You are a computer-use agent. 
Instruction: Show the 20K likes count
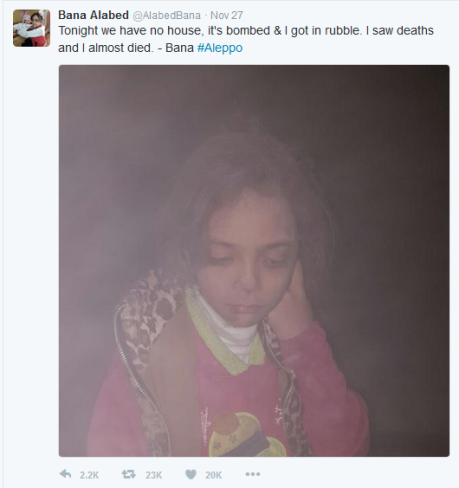pos(213,475)
